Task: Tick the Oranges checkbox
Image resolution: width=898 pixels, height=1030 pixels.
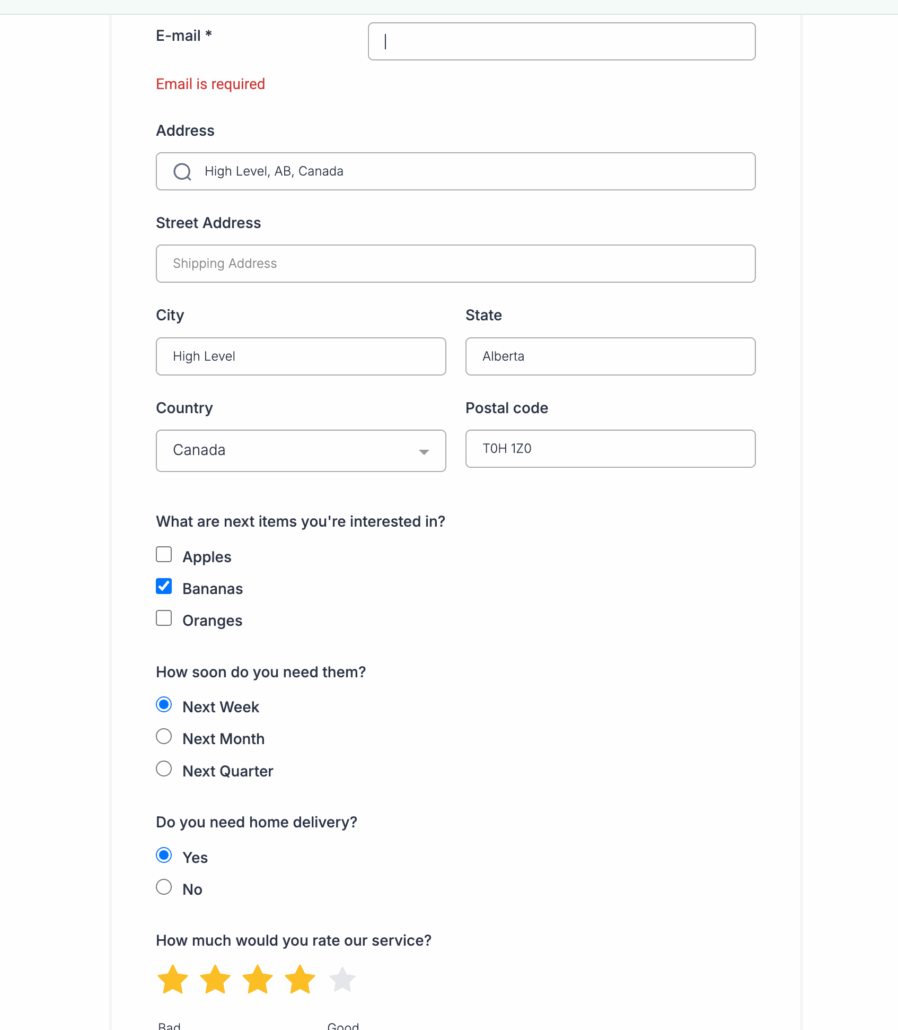Action: point(164,619)
